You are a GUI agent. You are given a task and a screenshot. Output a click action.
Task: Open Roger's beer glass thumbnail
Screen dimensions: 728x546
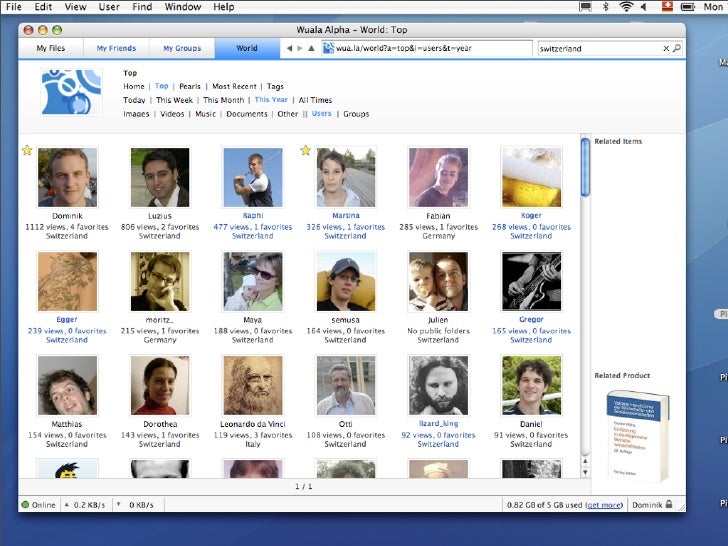click(x=531, y=177)
